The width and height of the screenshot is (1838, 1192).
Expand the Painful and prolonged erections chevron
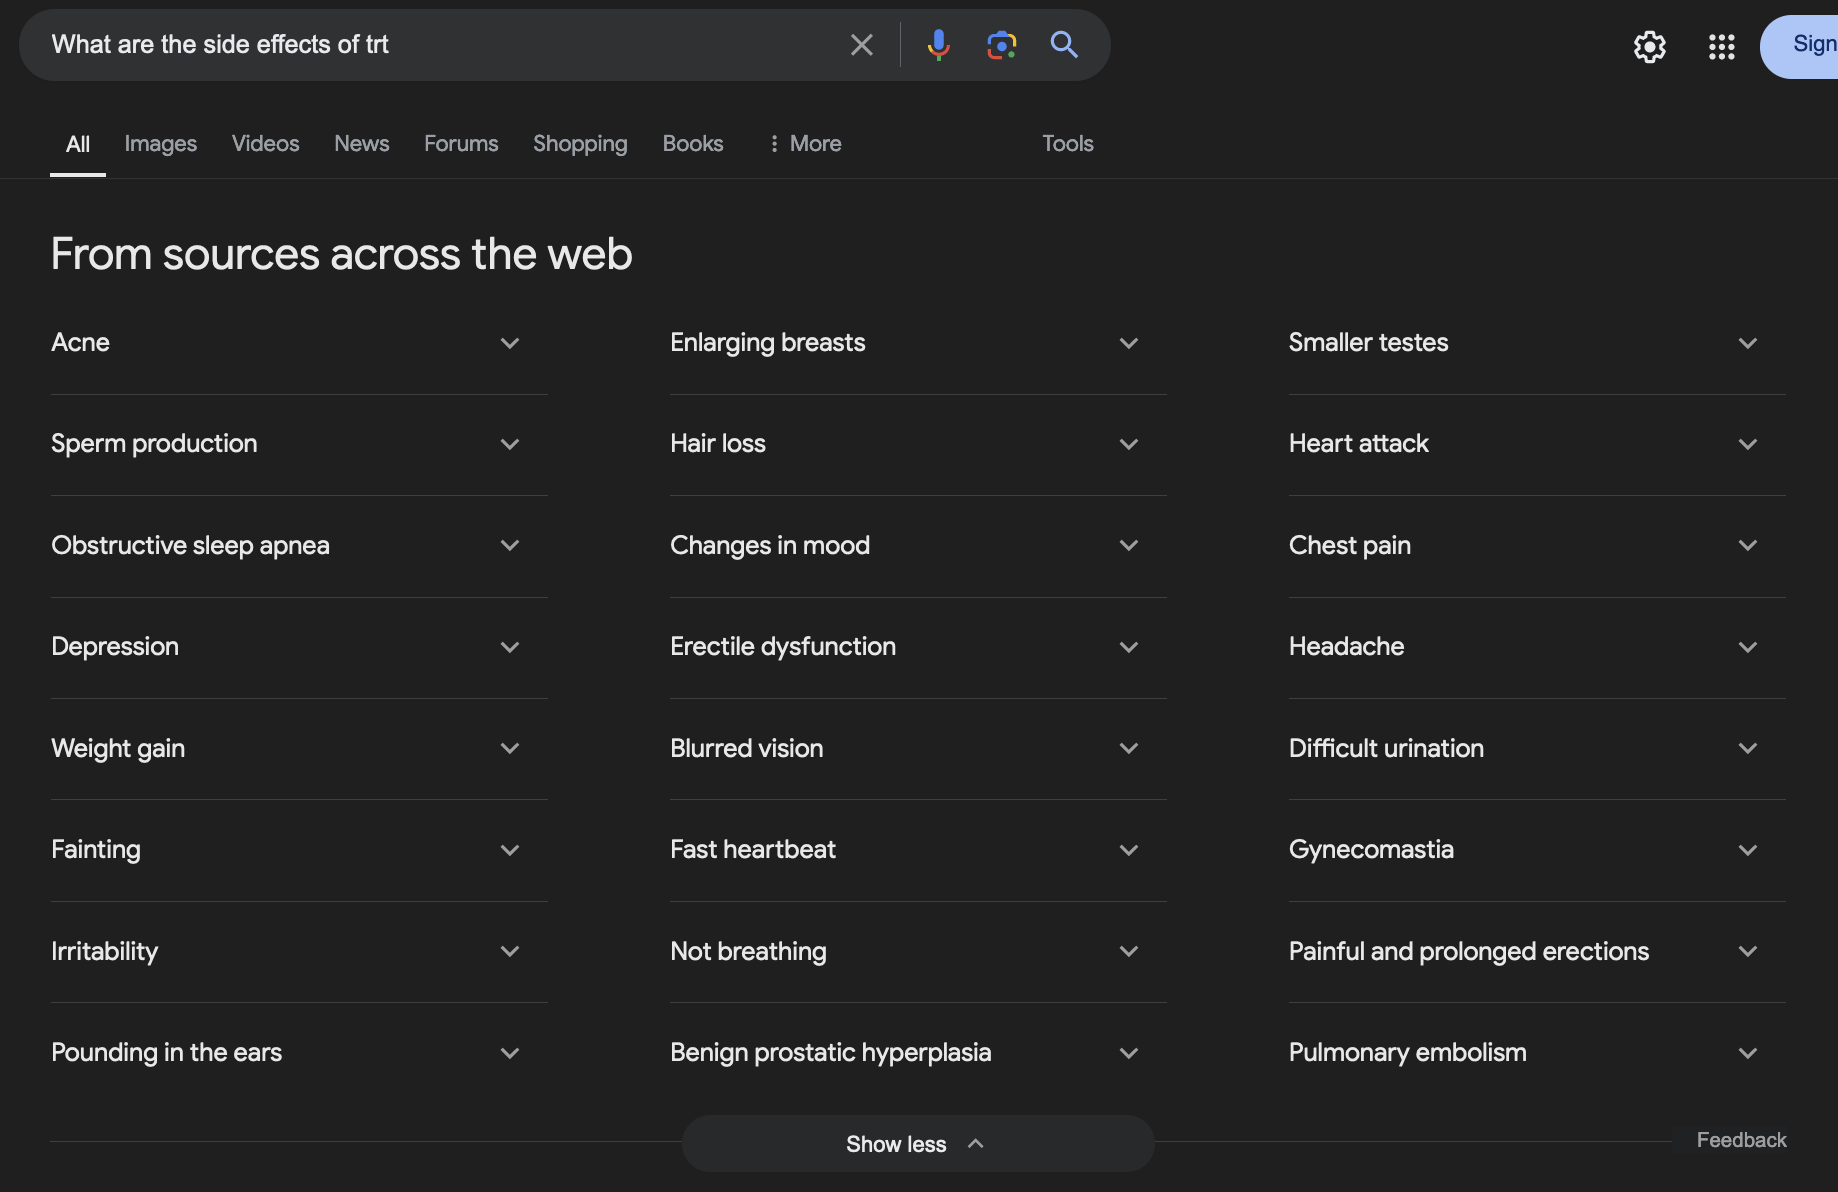(1748, 951)
